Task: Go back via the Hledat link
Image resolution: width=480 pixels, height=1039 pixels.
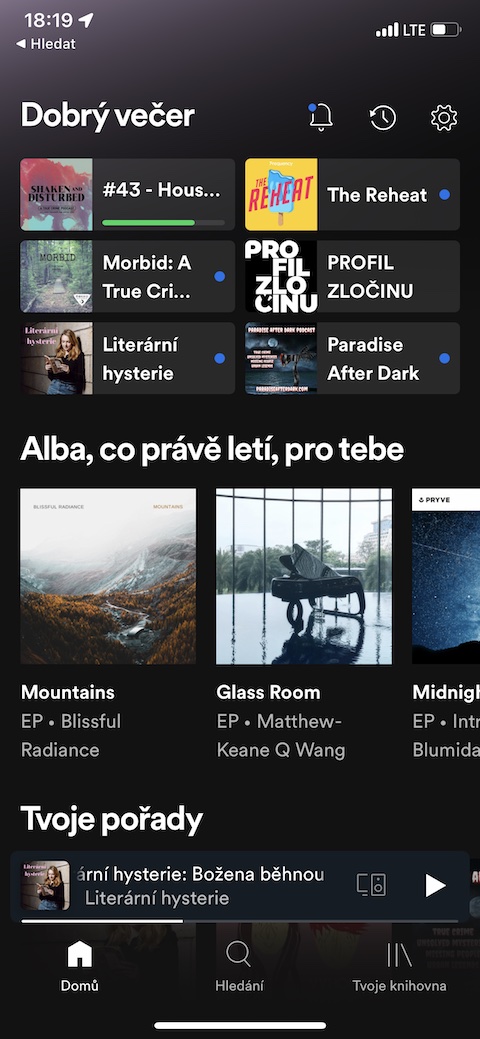Action: pos(46,44)
